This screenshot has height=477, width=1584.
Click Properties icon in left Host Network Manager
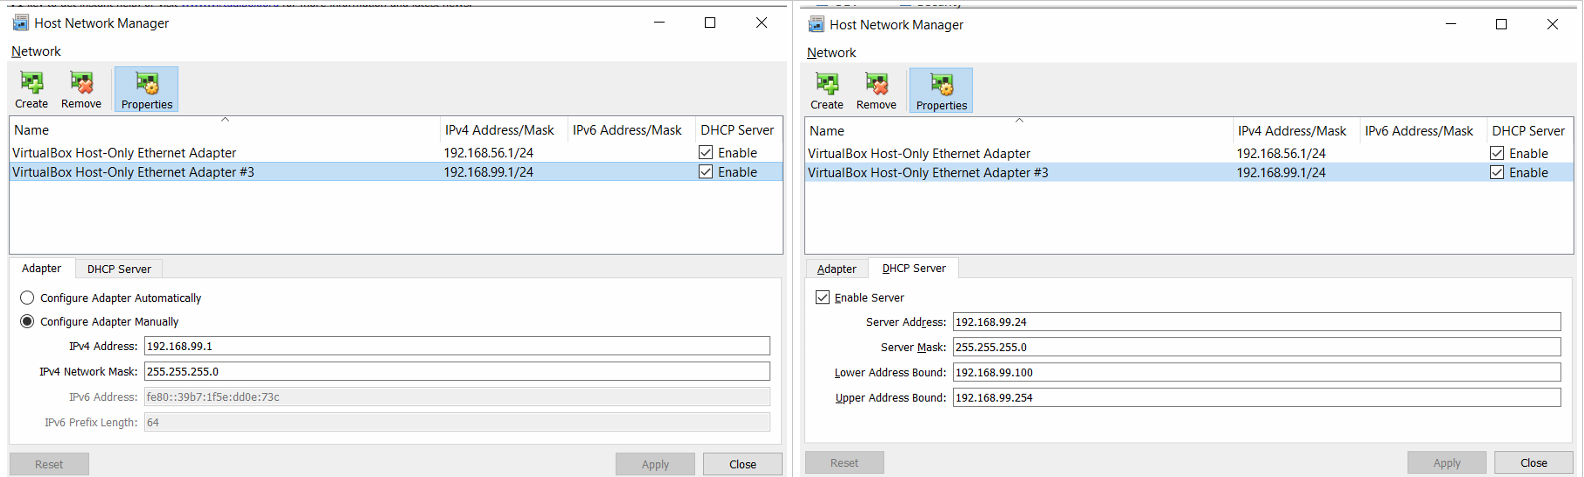pos(146,89)
